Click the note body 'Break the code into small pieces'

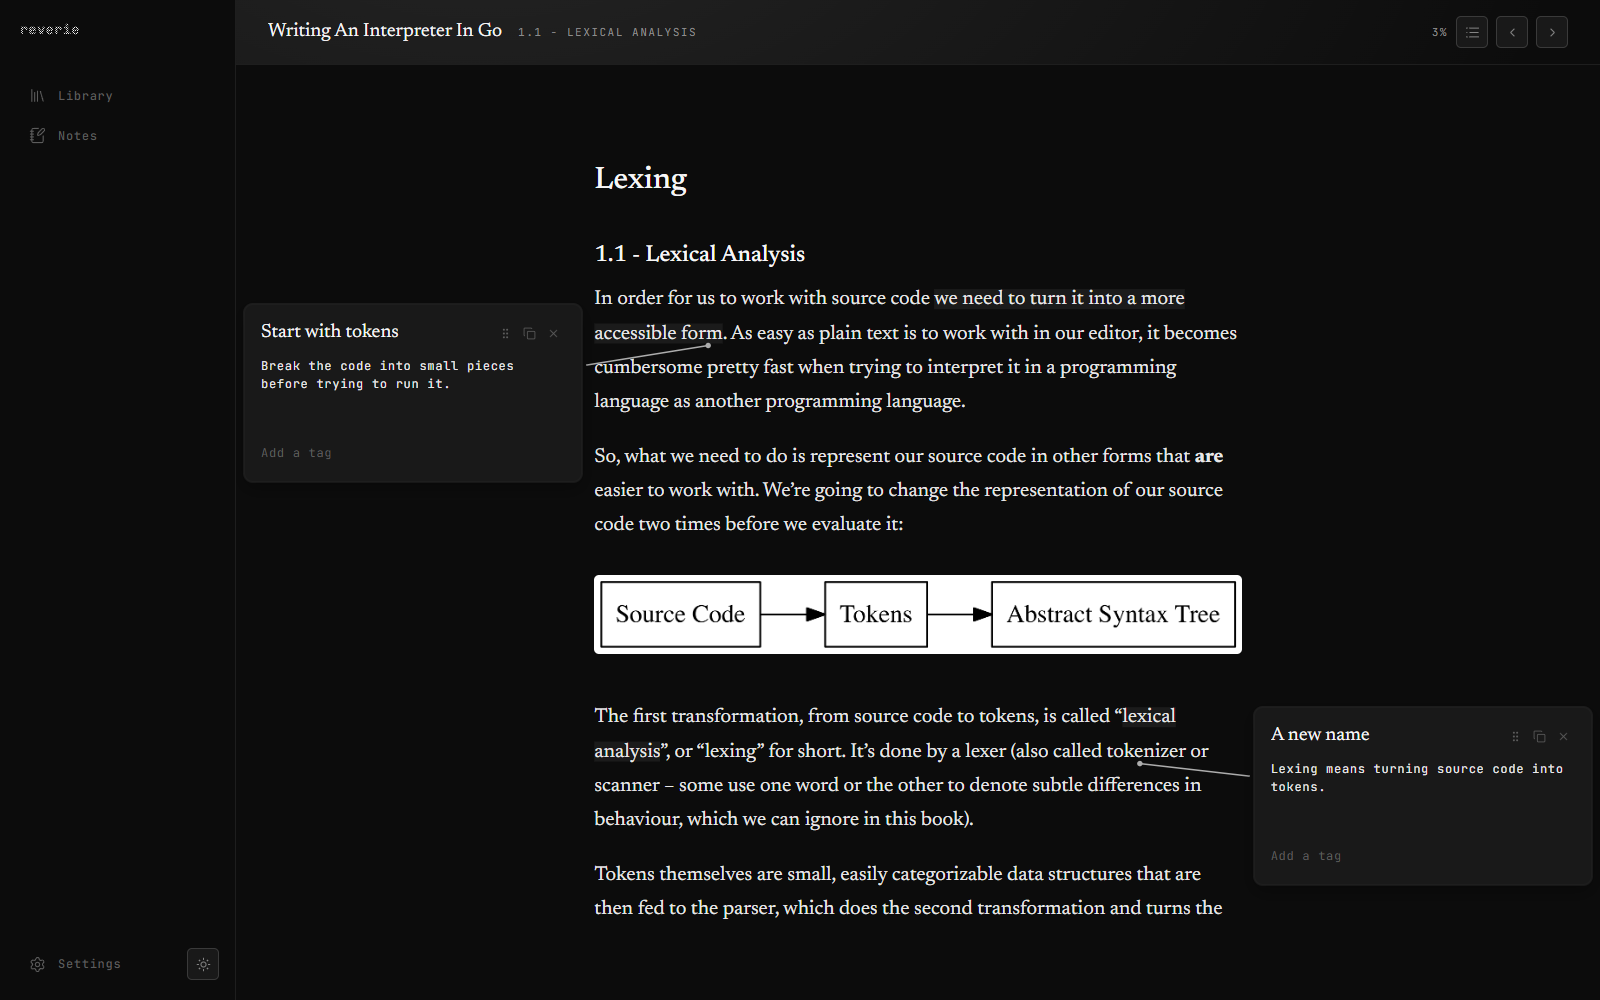[x=387, y=375]
